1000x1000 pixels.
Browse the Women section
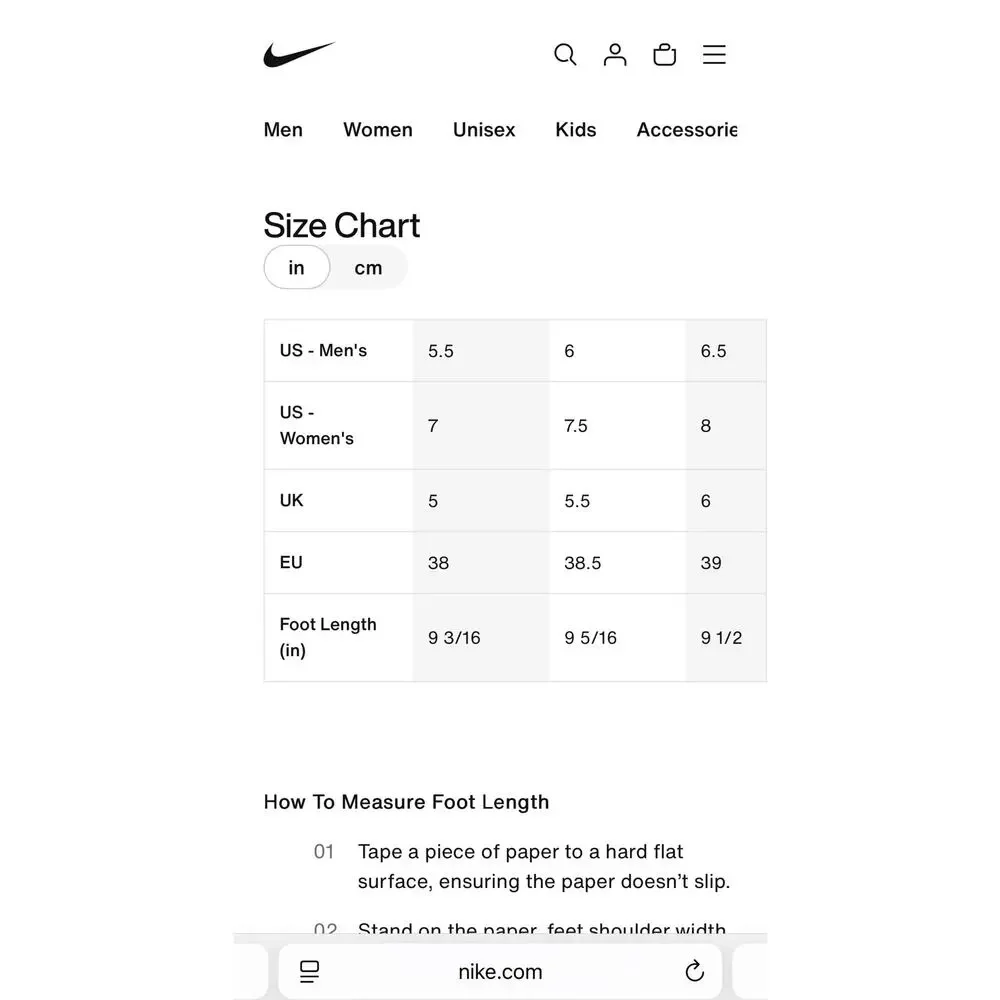point(378,130)
